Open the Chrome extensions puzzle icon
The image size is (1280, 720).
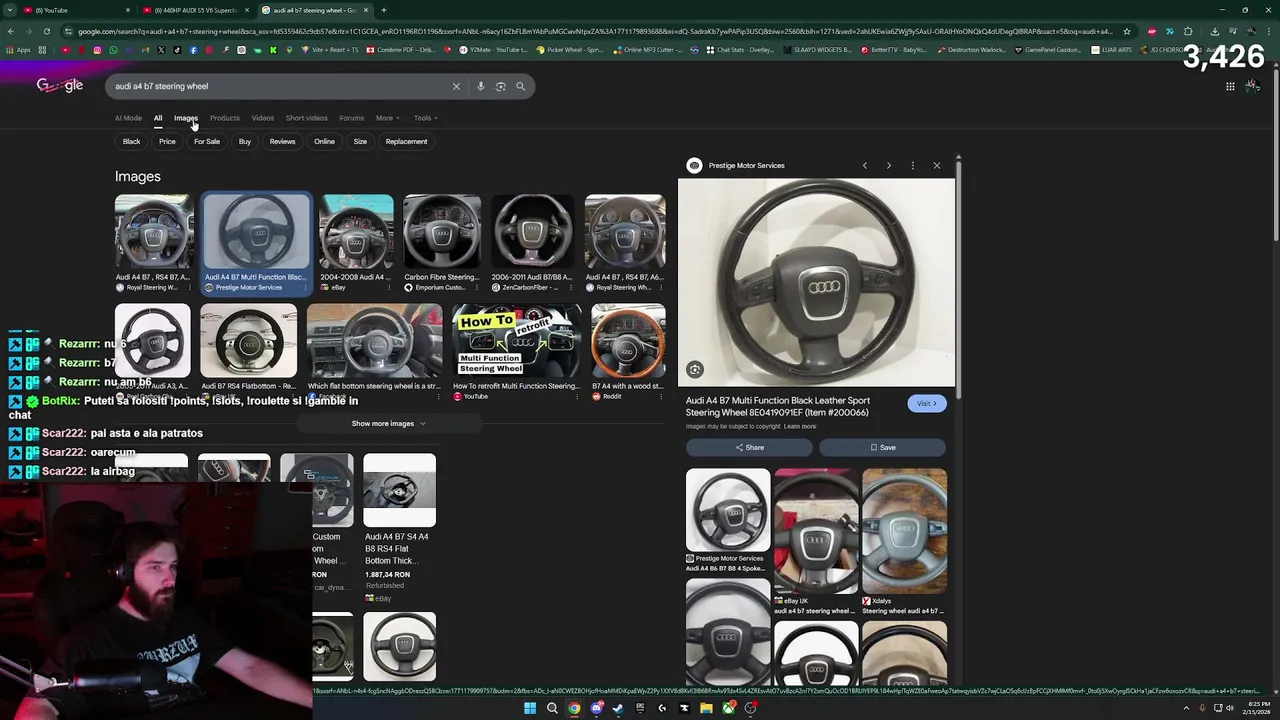pyautogui.click(x=1188, y=31)
